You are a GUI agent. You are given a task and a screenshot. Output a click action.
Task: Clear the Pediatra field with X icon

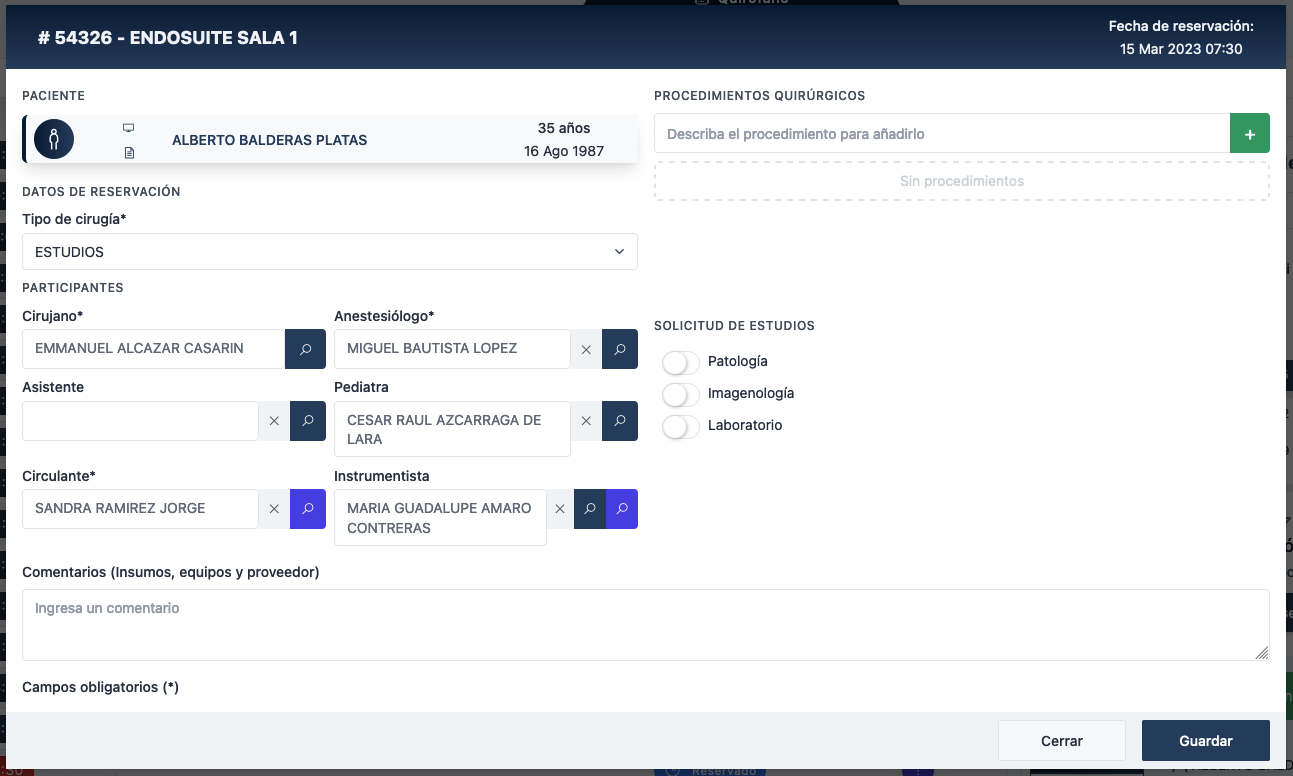586,421
